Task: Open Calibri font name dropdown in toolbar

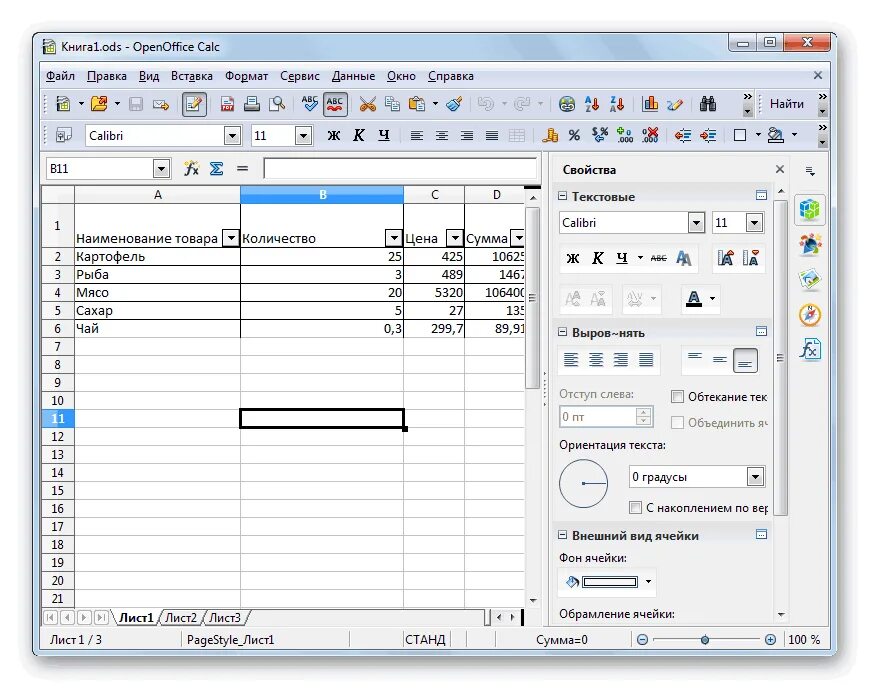Action: 232,135
